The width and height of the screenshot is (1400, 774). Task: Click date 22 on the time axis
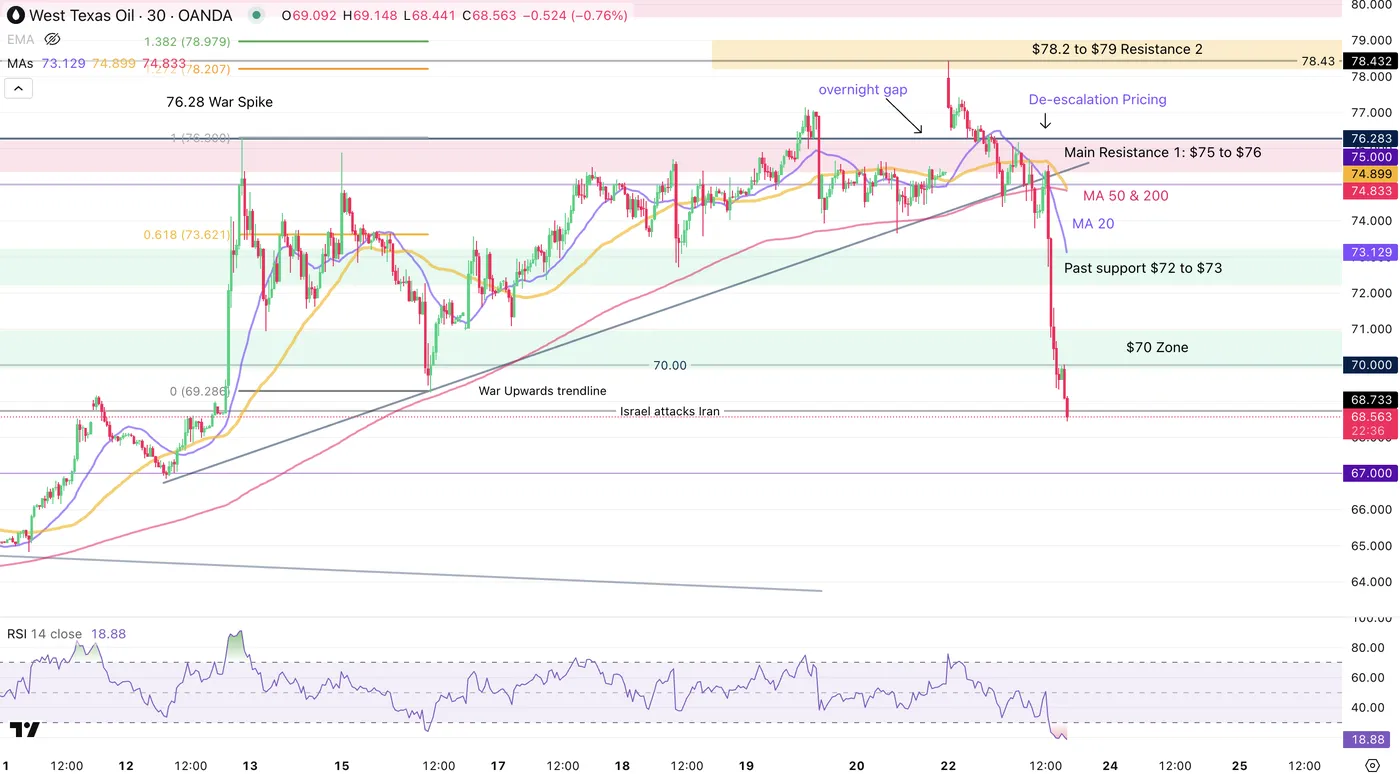point(949,766)
